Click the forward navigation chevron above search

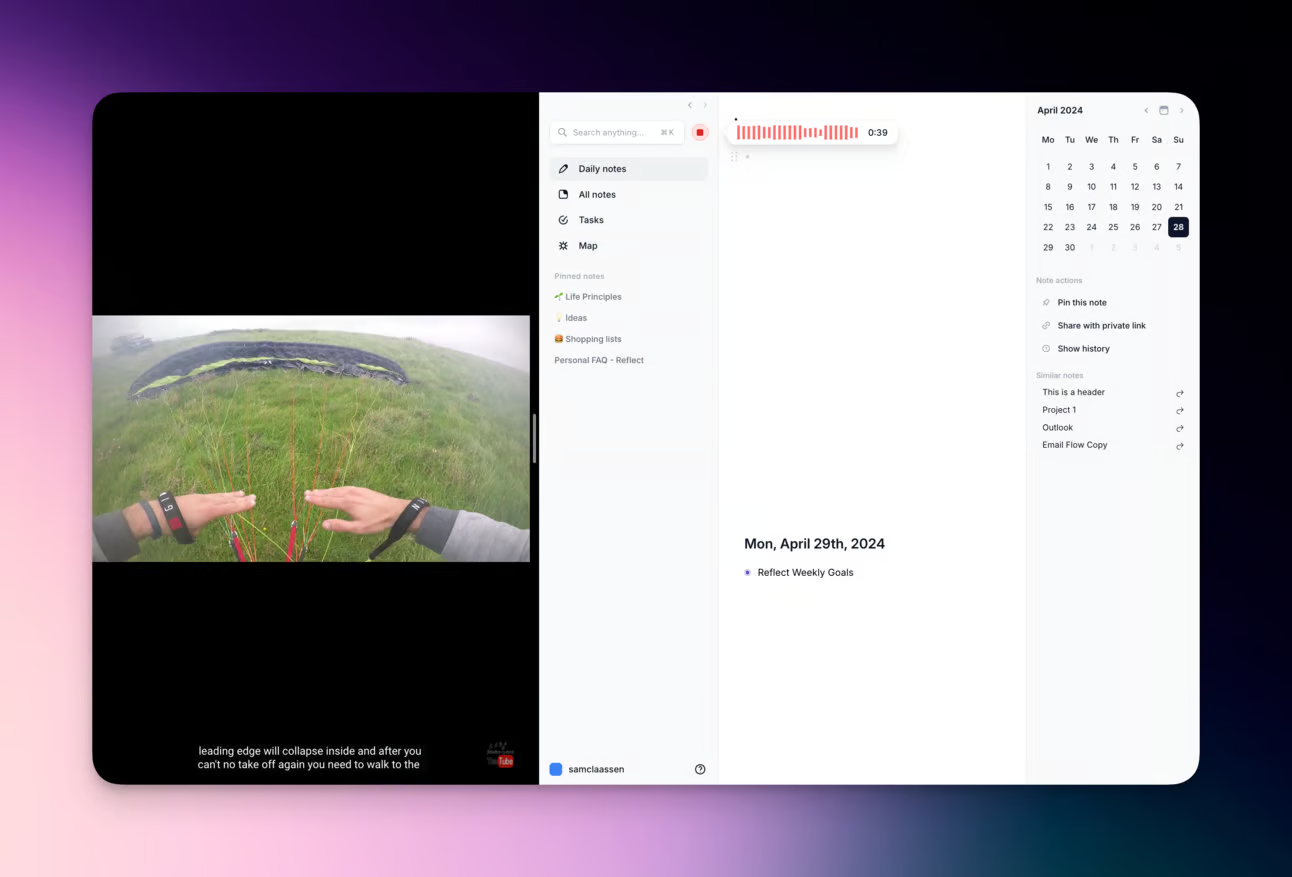tap(705, 104)
